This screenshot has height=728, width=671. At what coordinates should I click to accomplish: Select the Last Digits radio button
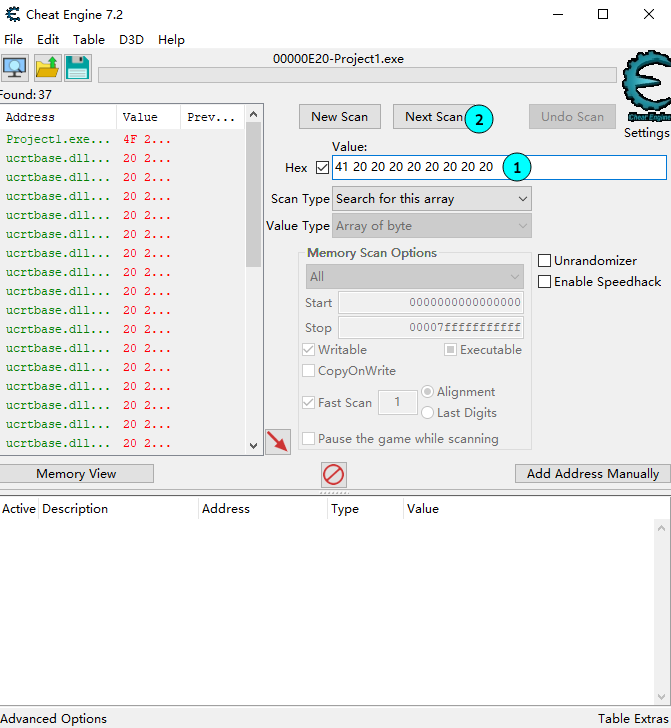pos(427,413)
